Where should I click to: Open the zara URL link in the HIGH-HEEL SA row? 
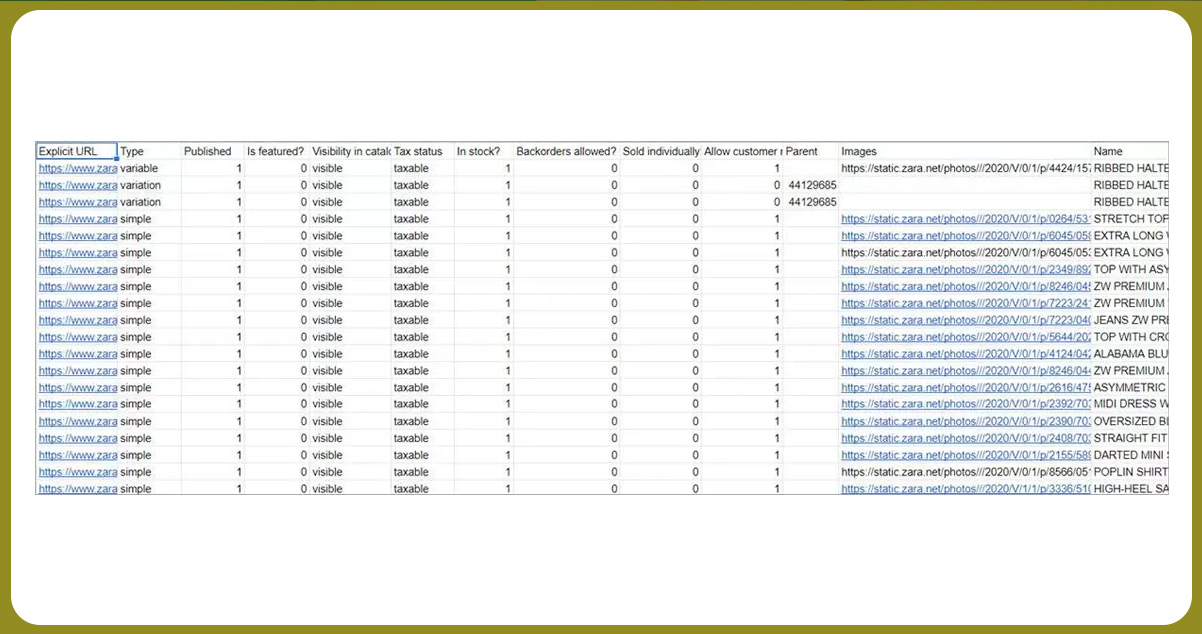pyautogui.click(x=78, y=489)
